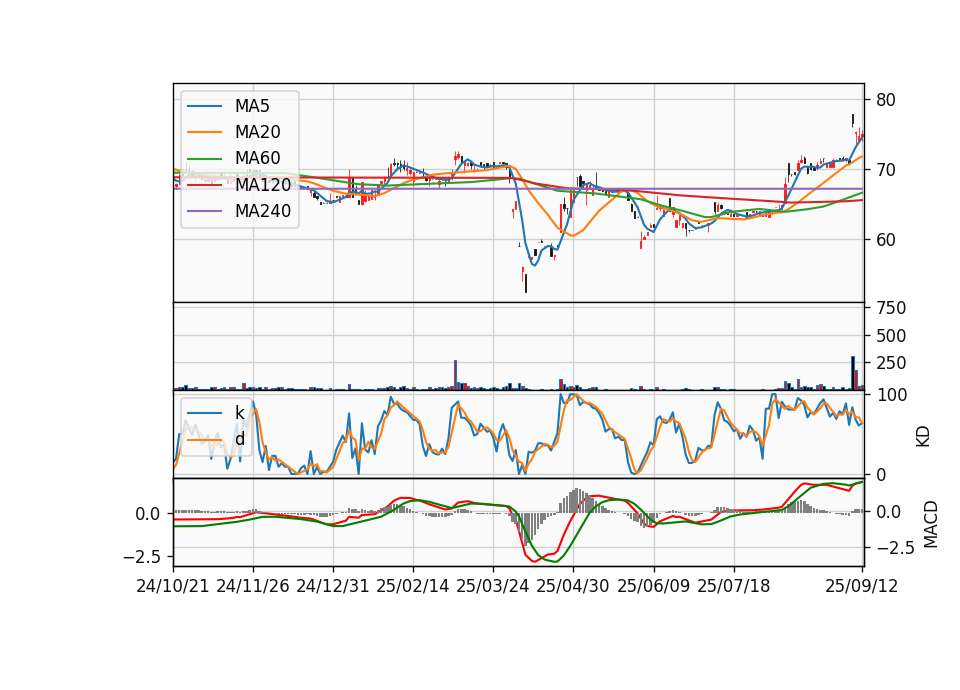
Task: Click the MA20 legend label
Action: pos(257,132)
